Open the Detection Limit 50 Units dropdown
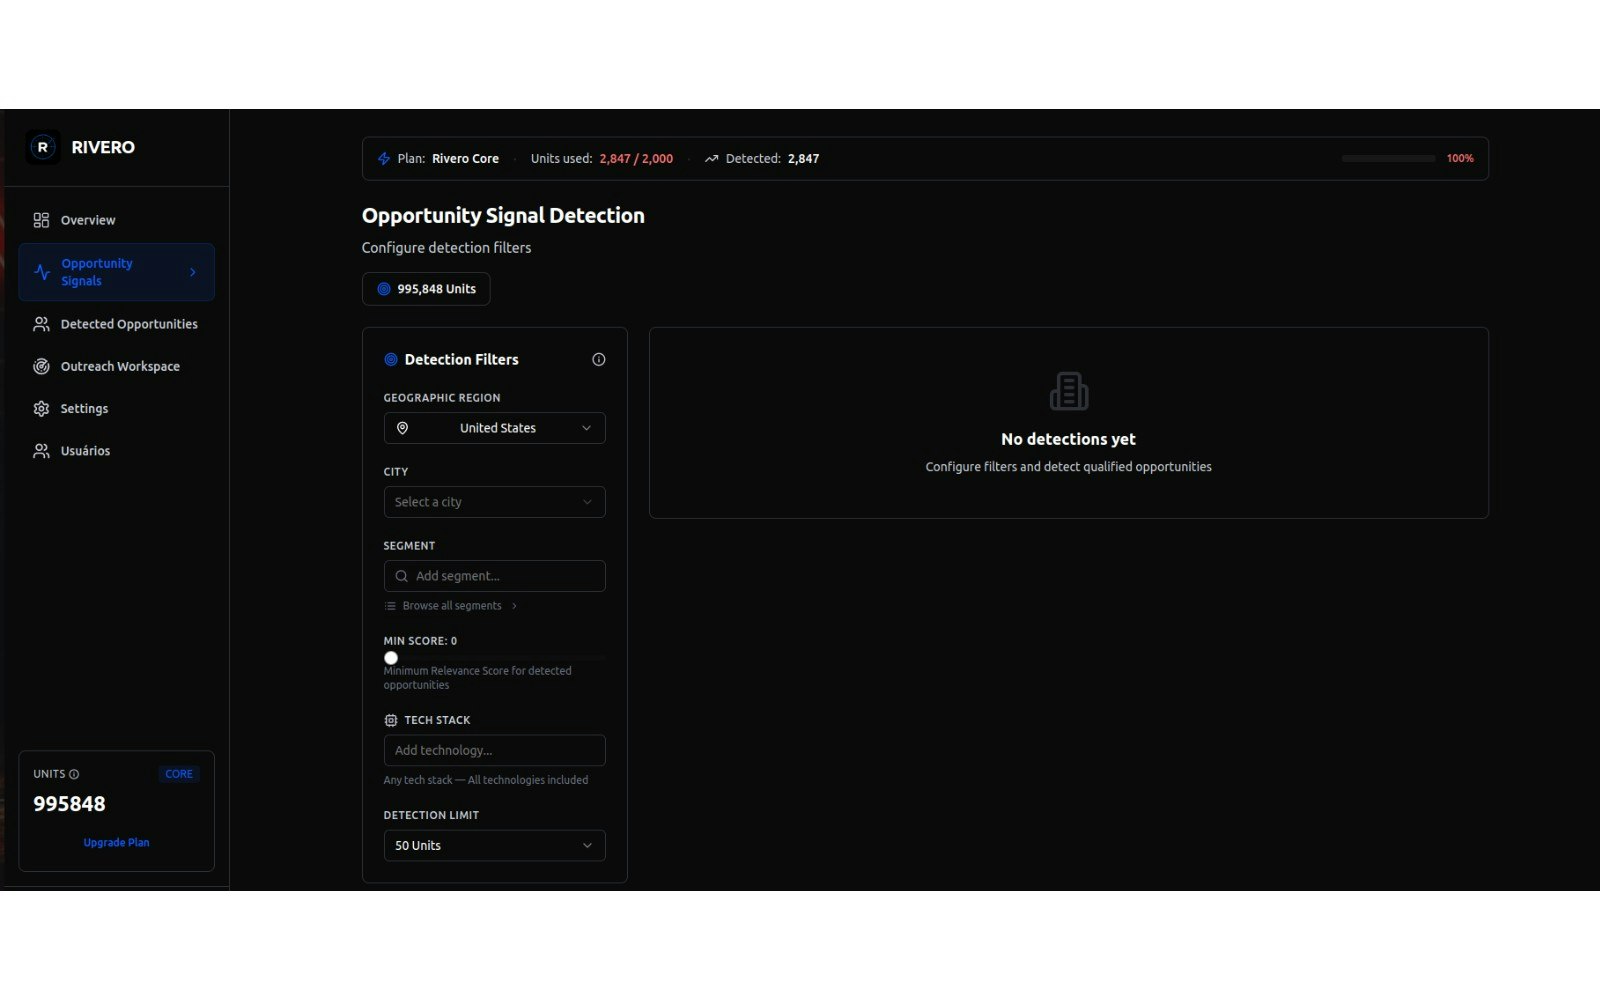The image size is (1600, 1000). point(494,845)
